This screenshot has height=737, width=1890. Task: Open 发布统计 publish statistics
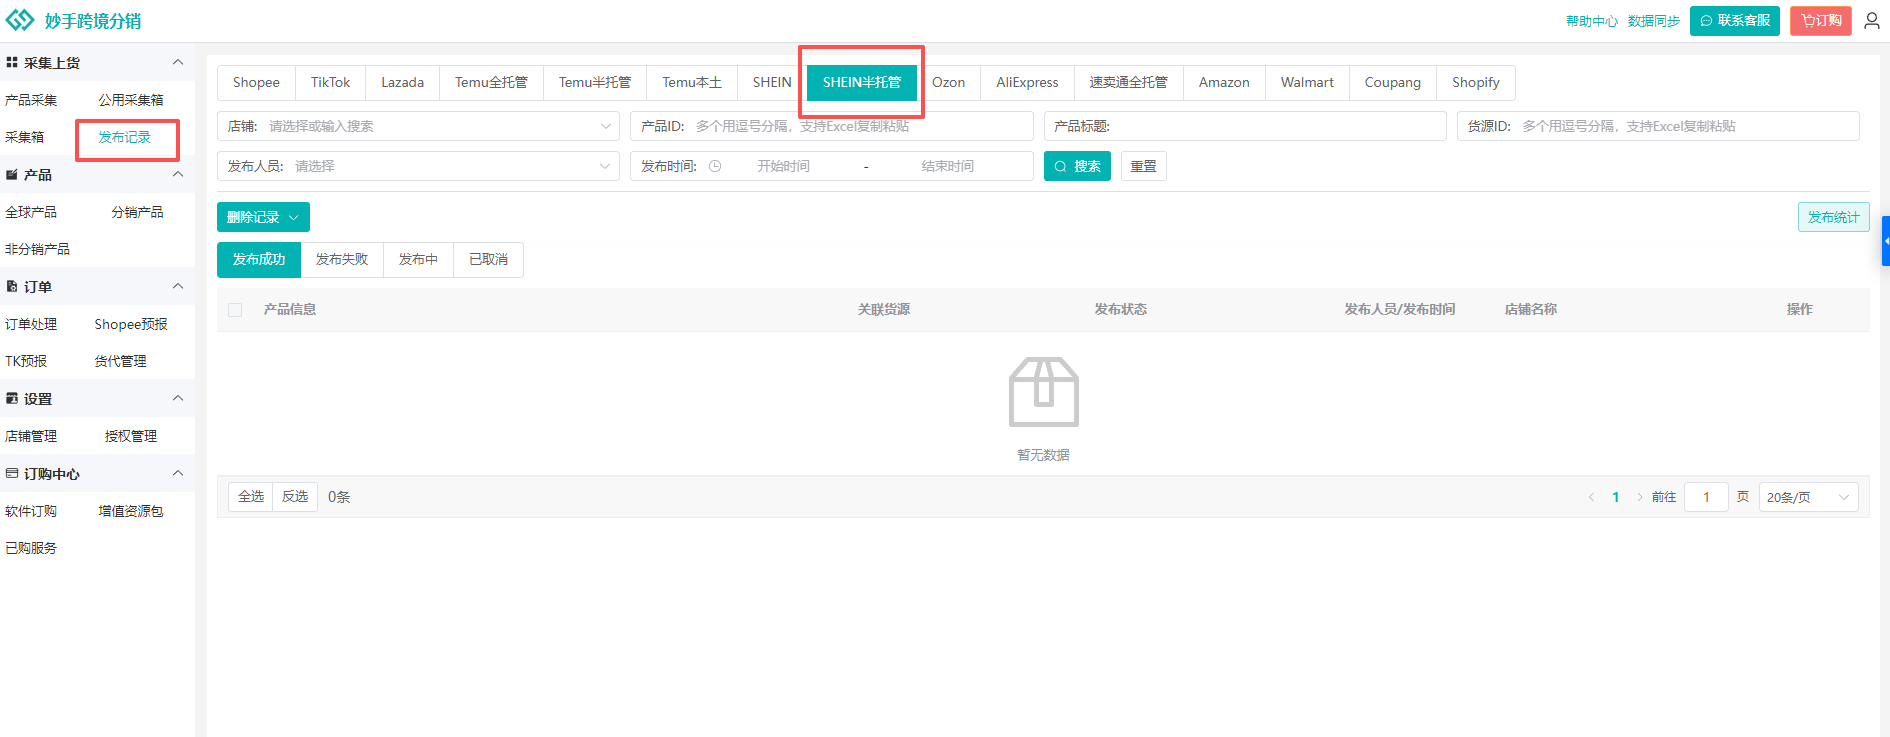coord(1834,217)
